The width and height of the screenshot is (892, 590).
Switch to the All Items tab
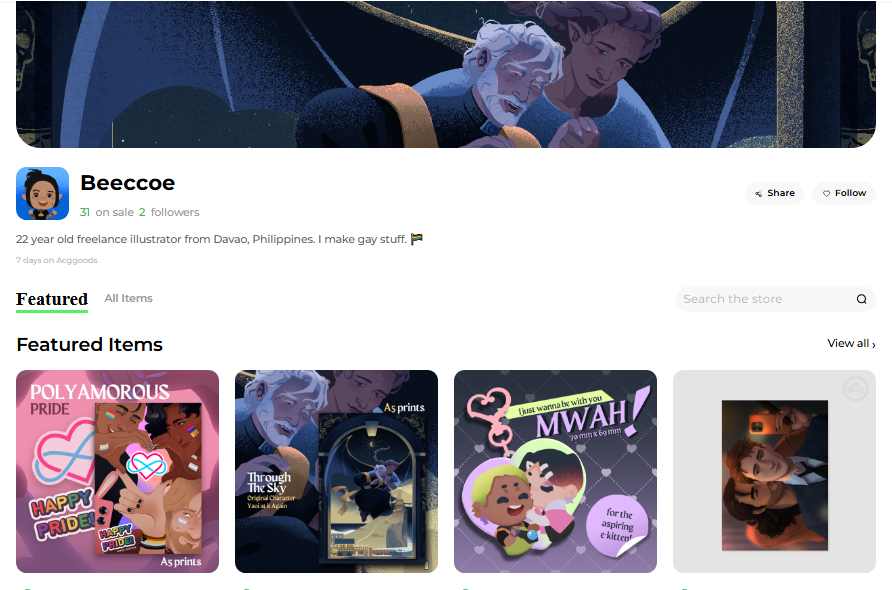coord(129,298)
